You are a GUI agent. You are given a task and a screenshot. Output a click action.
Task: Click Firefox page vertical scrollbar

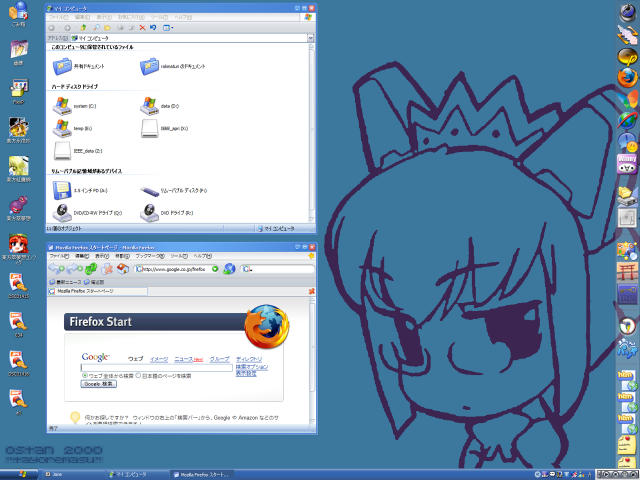[x=312, y=360]
